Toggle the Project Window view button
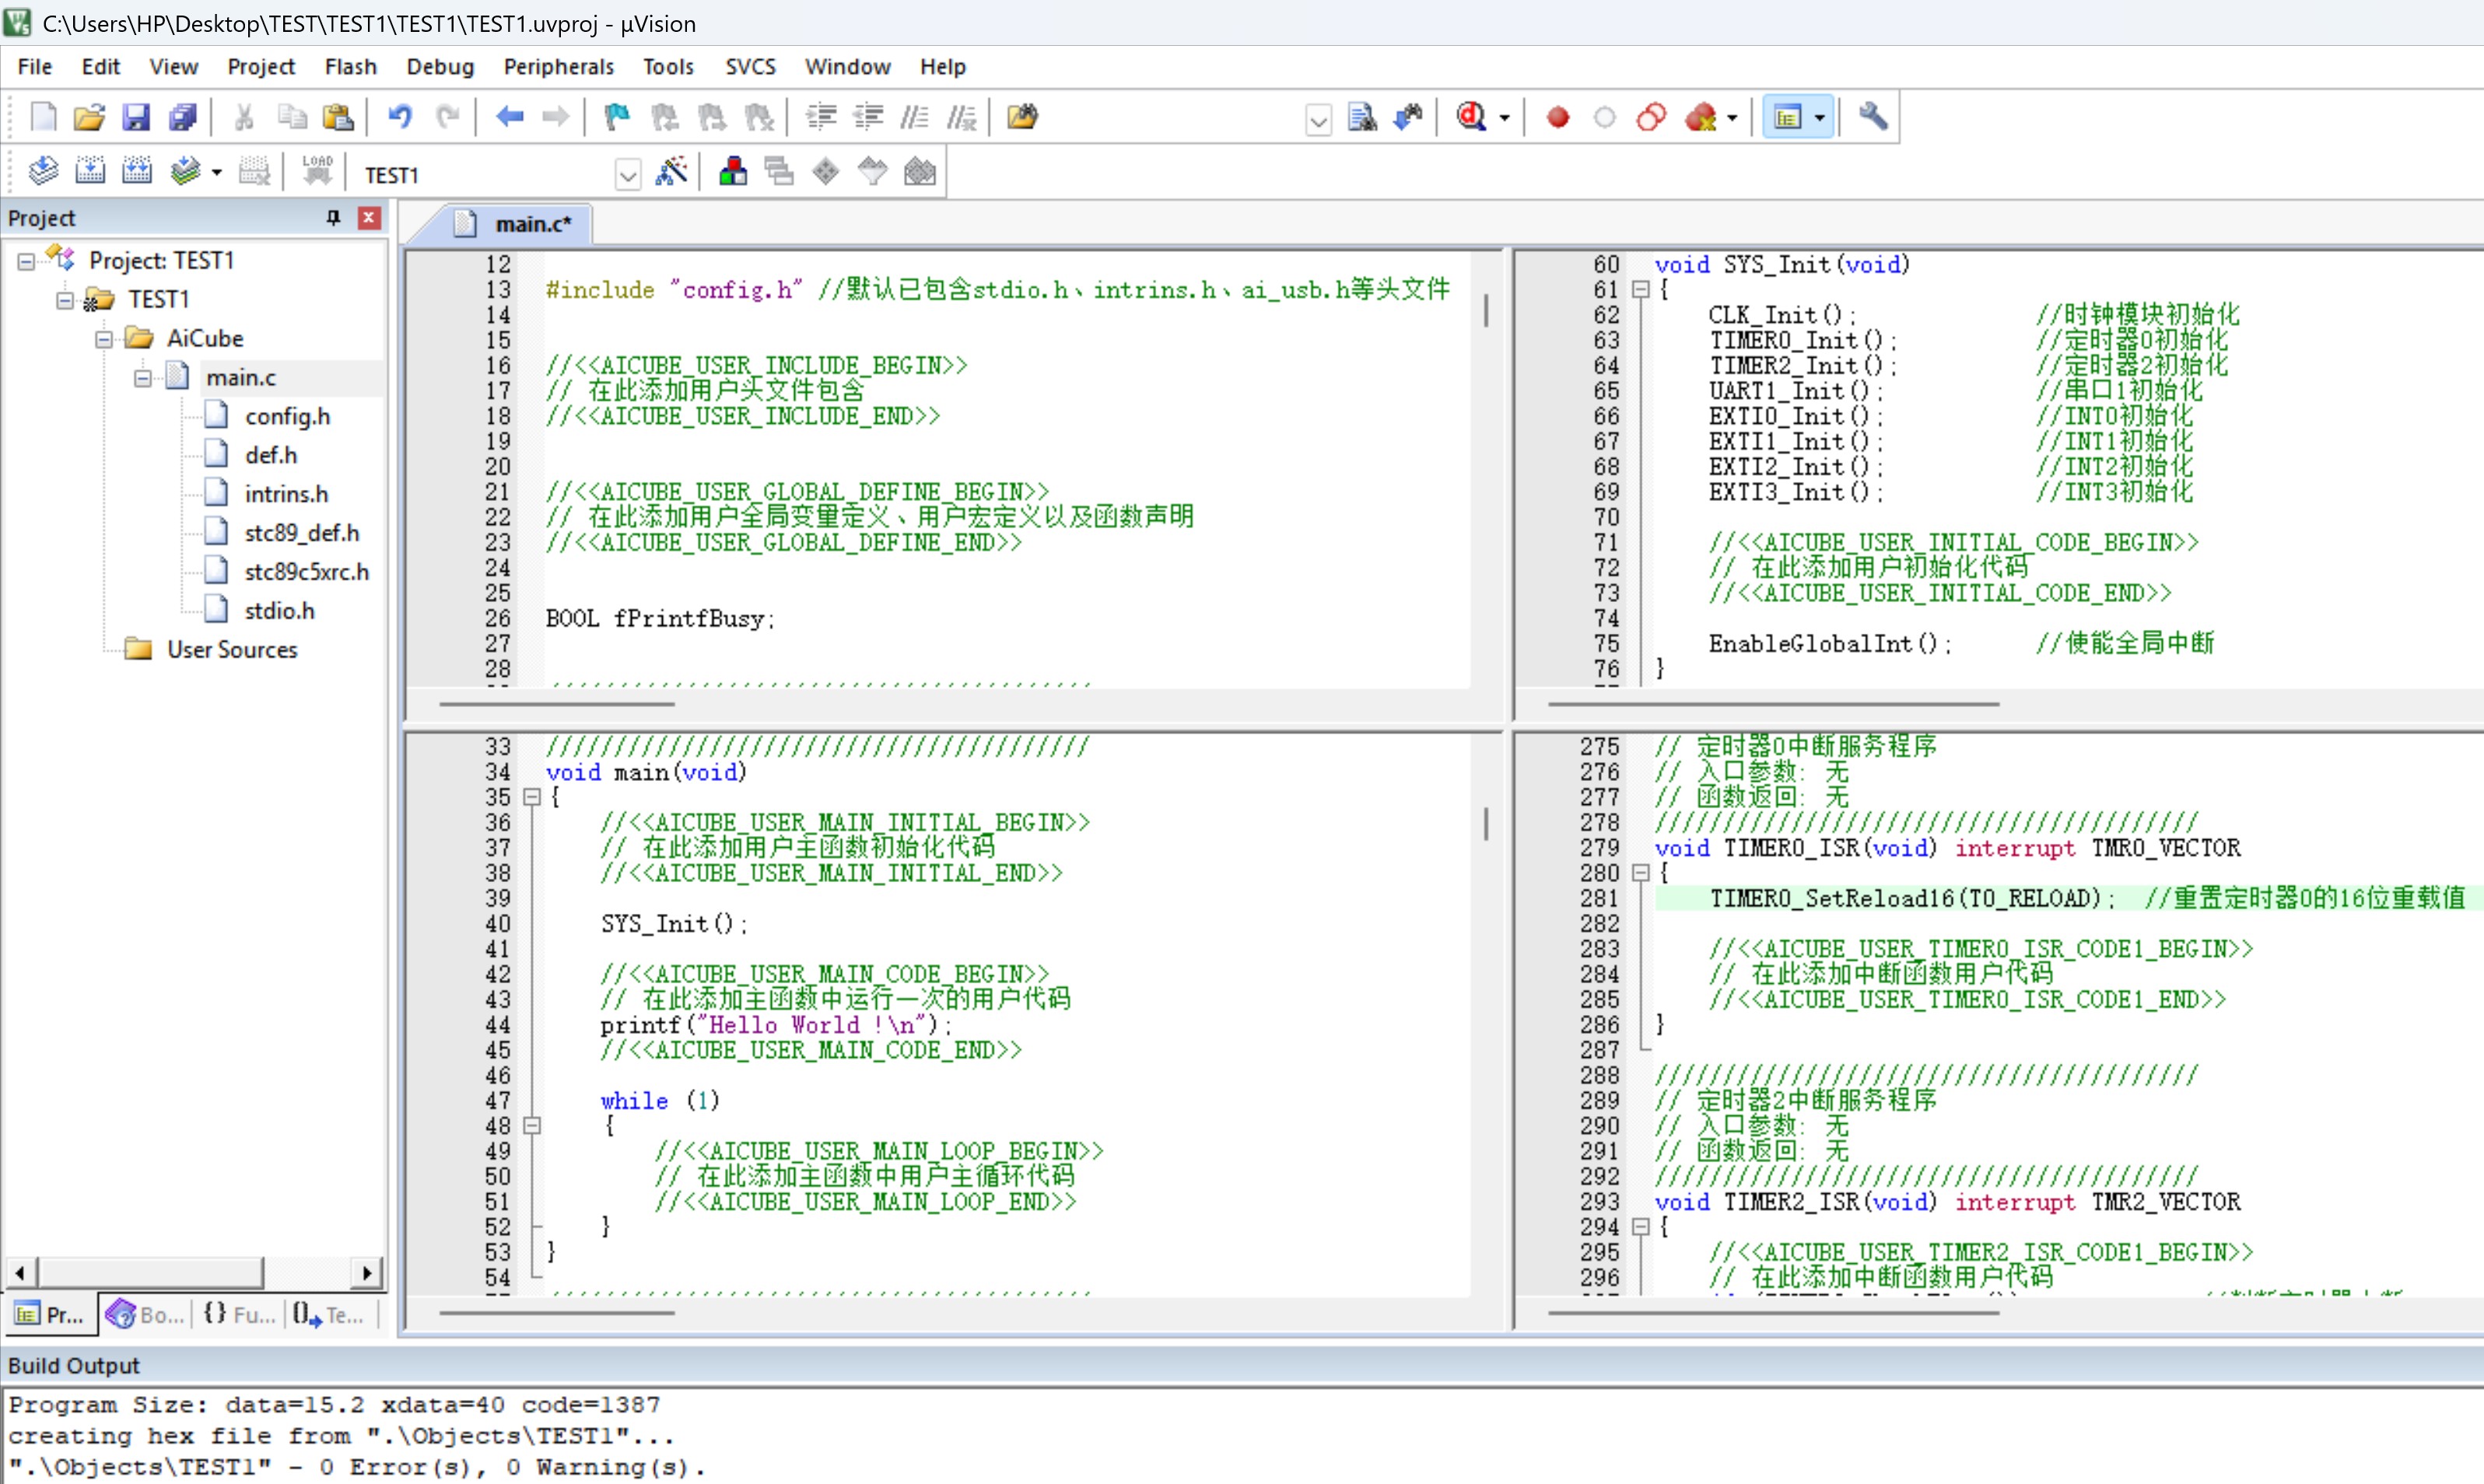The height and width of the screenshot is (1484, 2484). tap(1788, 118)
